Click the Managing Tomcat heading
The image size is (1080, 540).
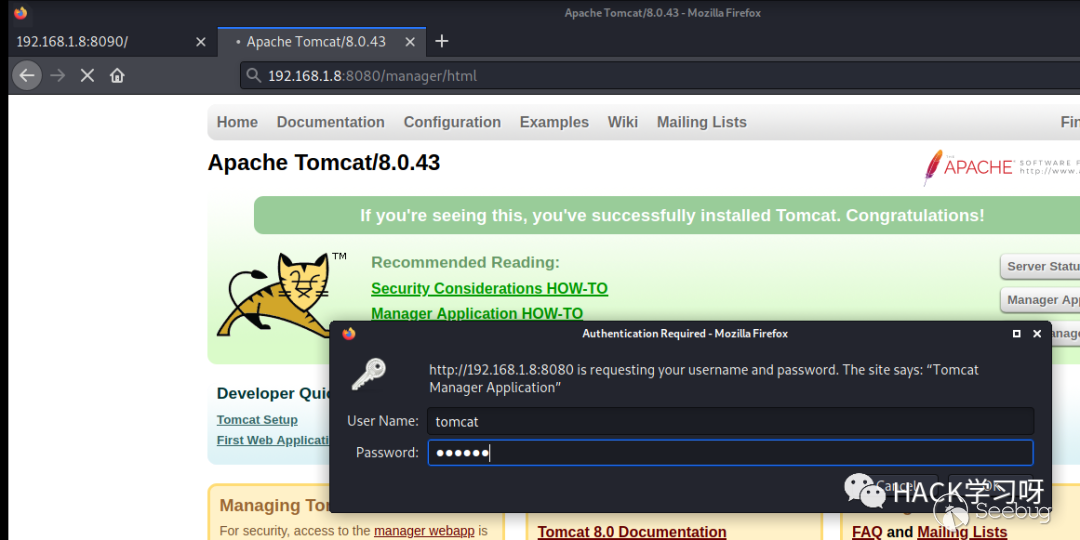coord(275,506)
